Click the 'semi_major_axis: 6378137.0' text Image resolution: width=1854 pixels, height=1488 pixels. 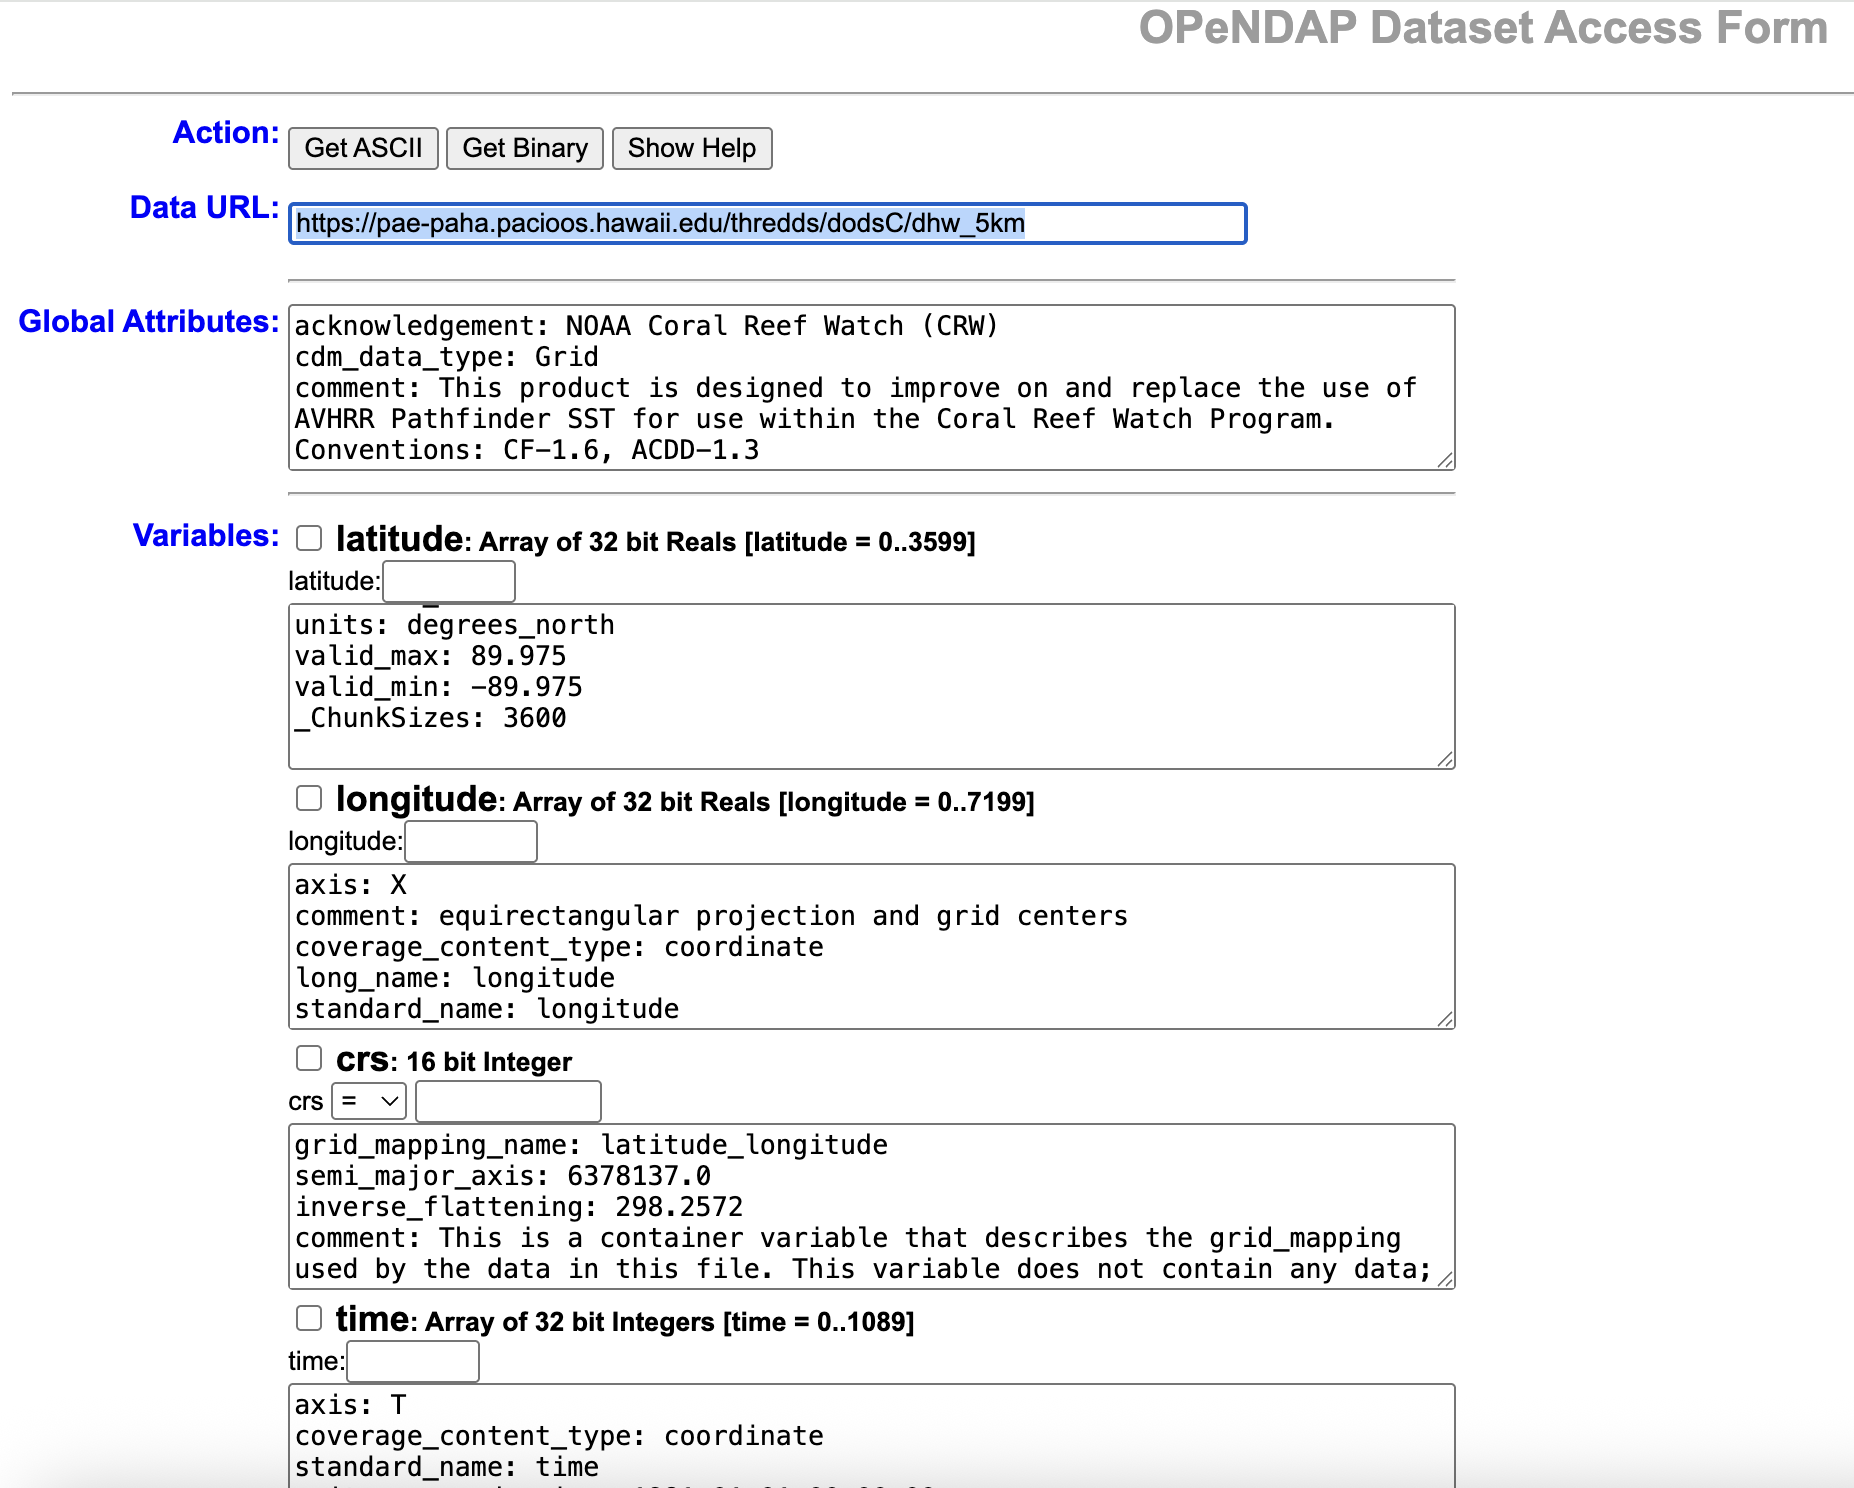503,1176
